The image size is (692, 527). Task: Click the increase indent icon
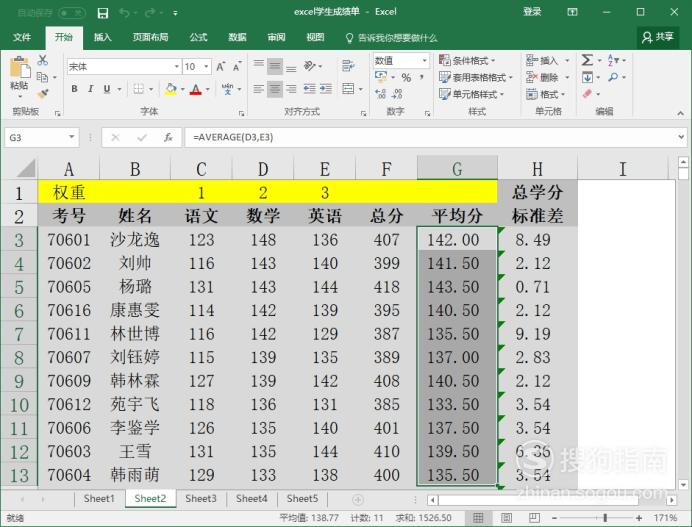tap(326, 89)
